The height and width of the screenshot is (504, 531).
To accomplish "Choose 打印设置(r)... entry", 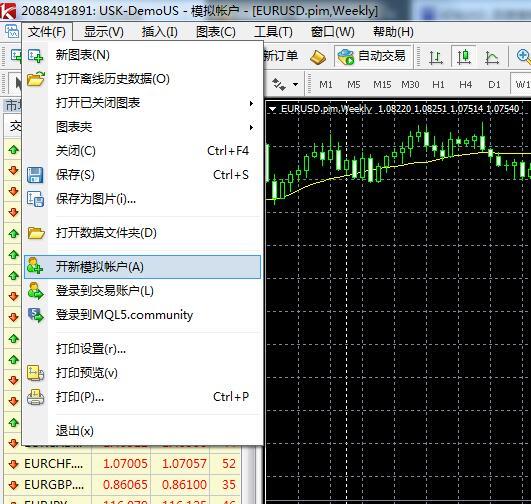I will point(142,349).
